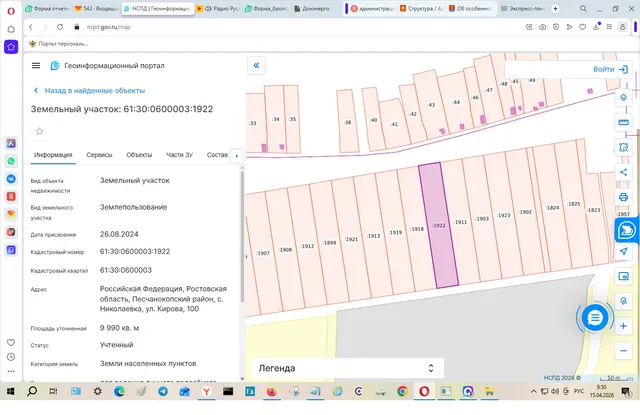This screenshot has width=640, height=415.
Task: Select the ruler measurement tool
Action: click(623, 122)
